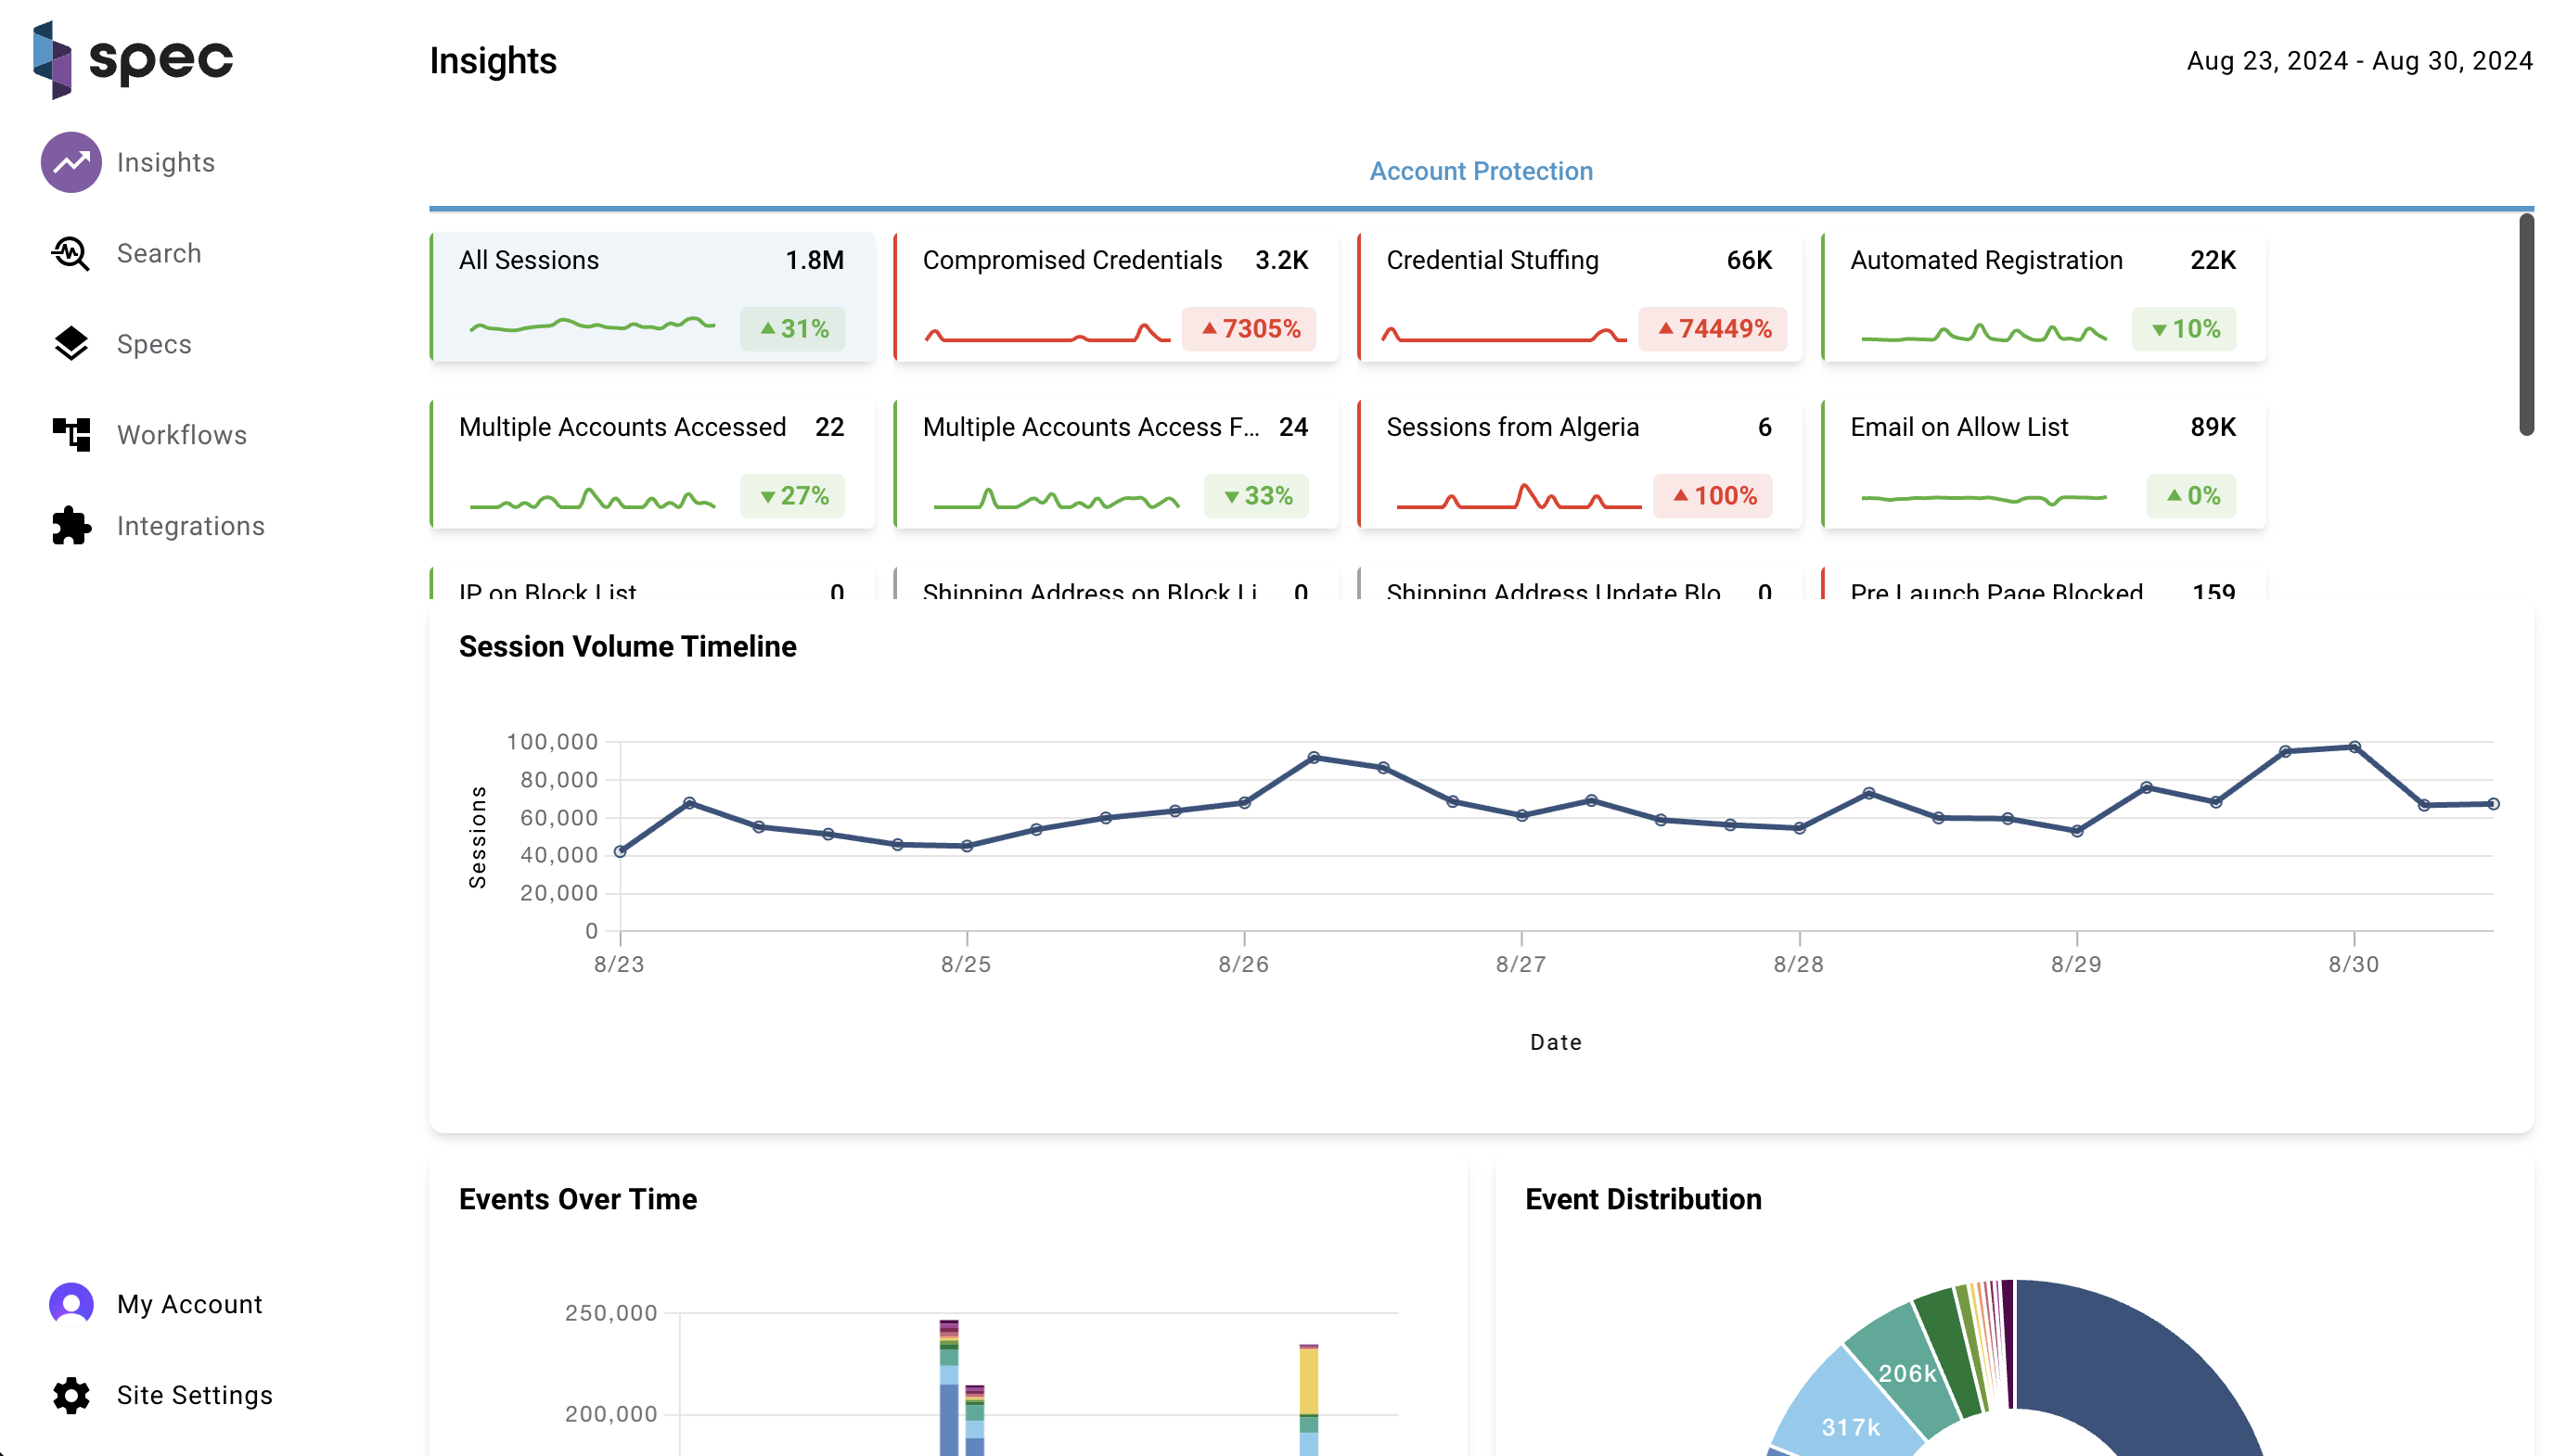Toggle Multiple Accounts Accessed filter
2566x1456 pixels.
650,464
